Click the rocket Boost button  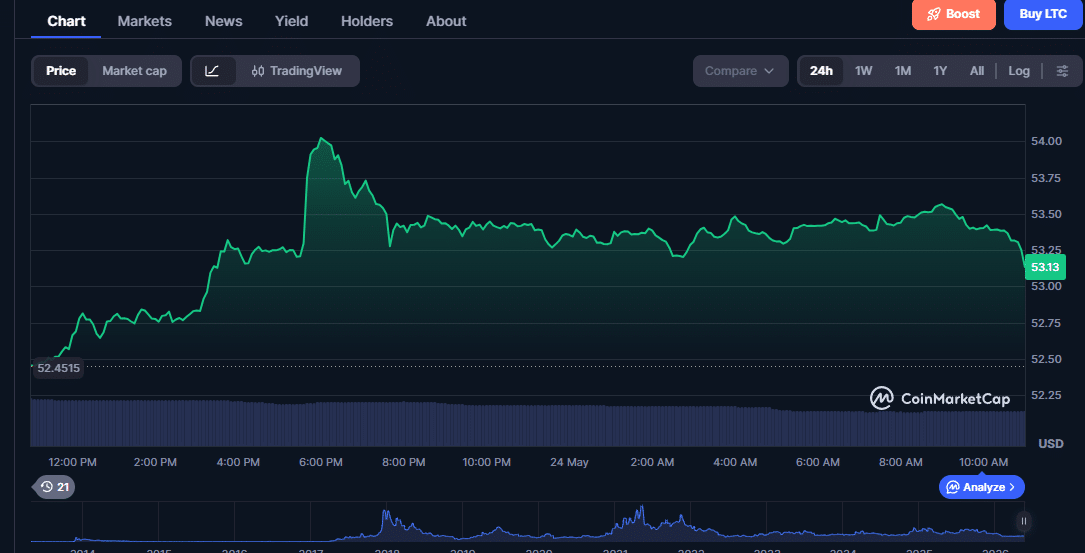coord(954,14)
